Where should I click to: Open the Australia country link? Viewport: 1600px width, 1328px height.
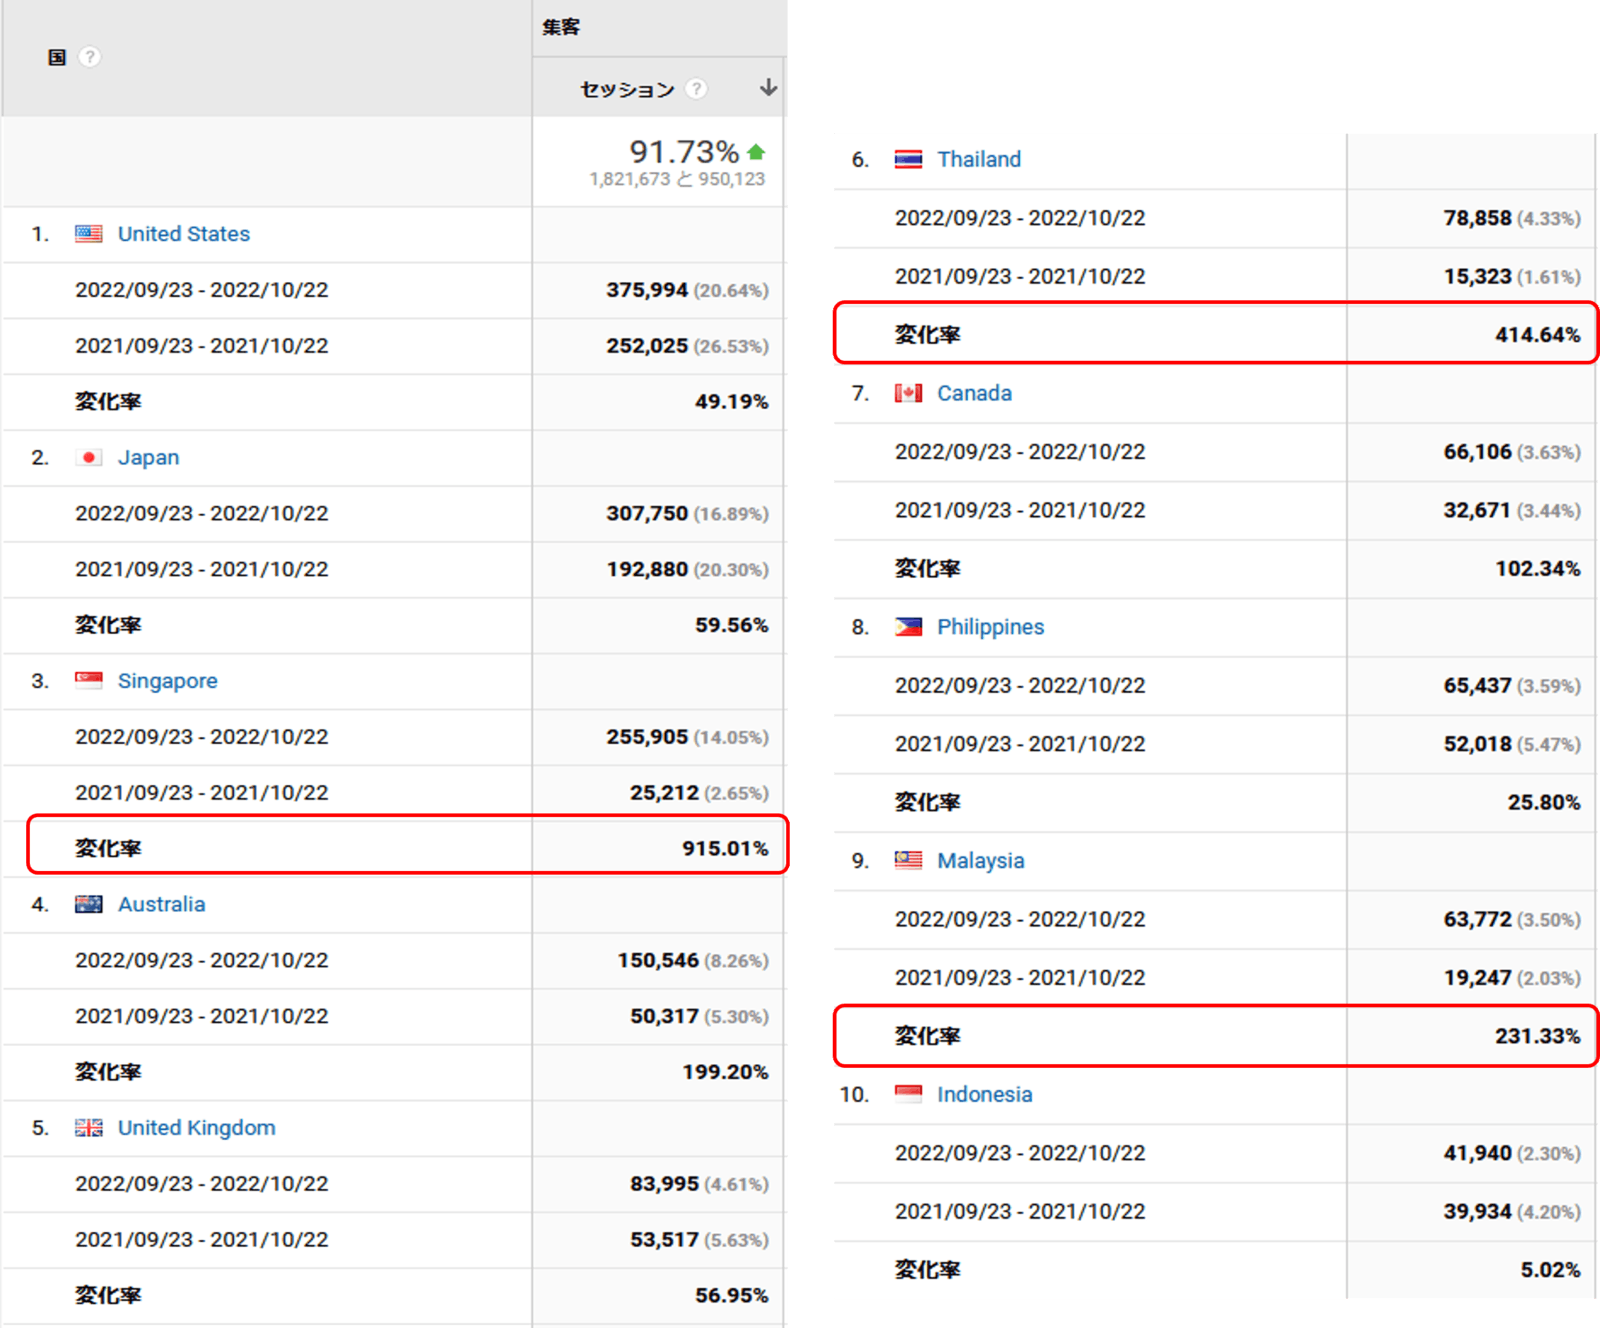click(162, 904)
